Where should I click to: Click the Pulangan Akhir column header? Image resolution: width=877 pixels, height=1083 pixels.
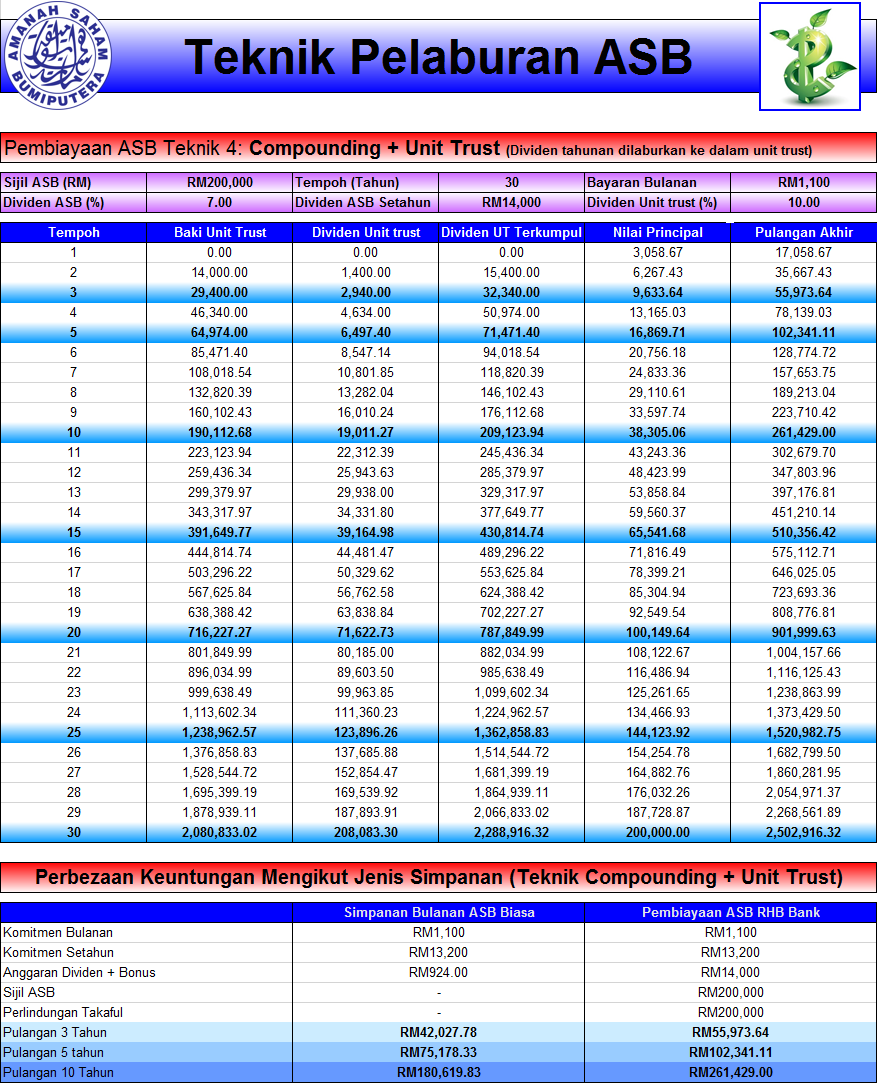coord(804,232)
